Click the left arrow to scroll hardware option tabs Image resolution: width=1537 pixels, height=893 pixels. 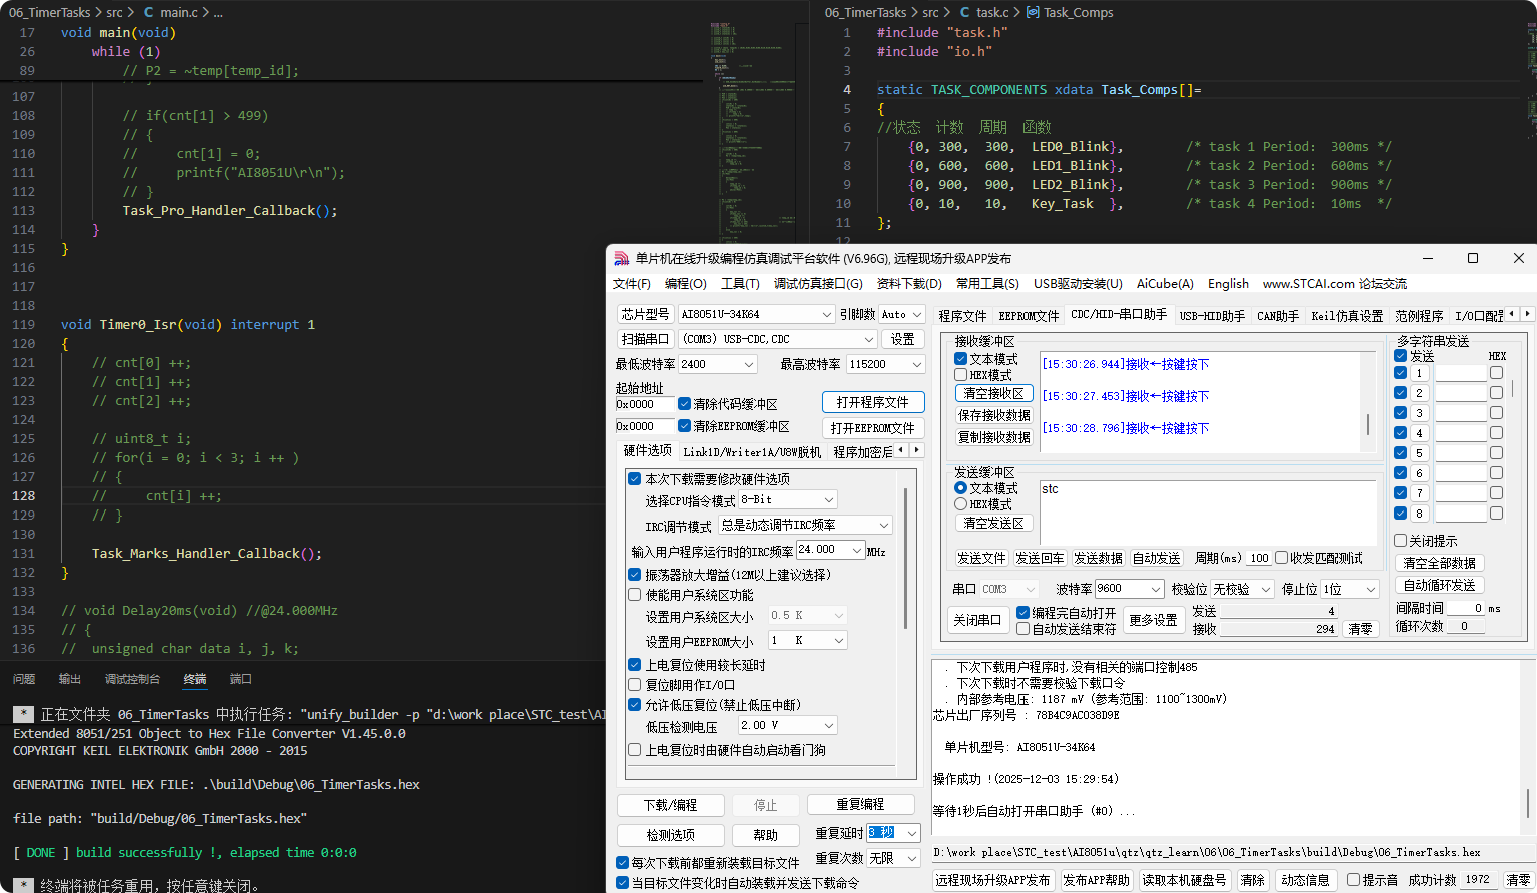[x=902, y=450]
